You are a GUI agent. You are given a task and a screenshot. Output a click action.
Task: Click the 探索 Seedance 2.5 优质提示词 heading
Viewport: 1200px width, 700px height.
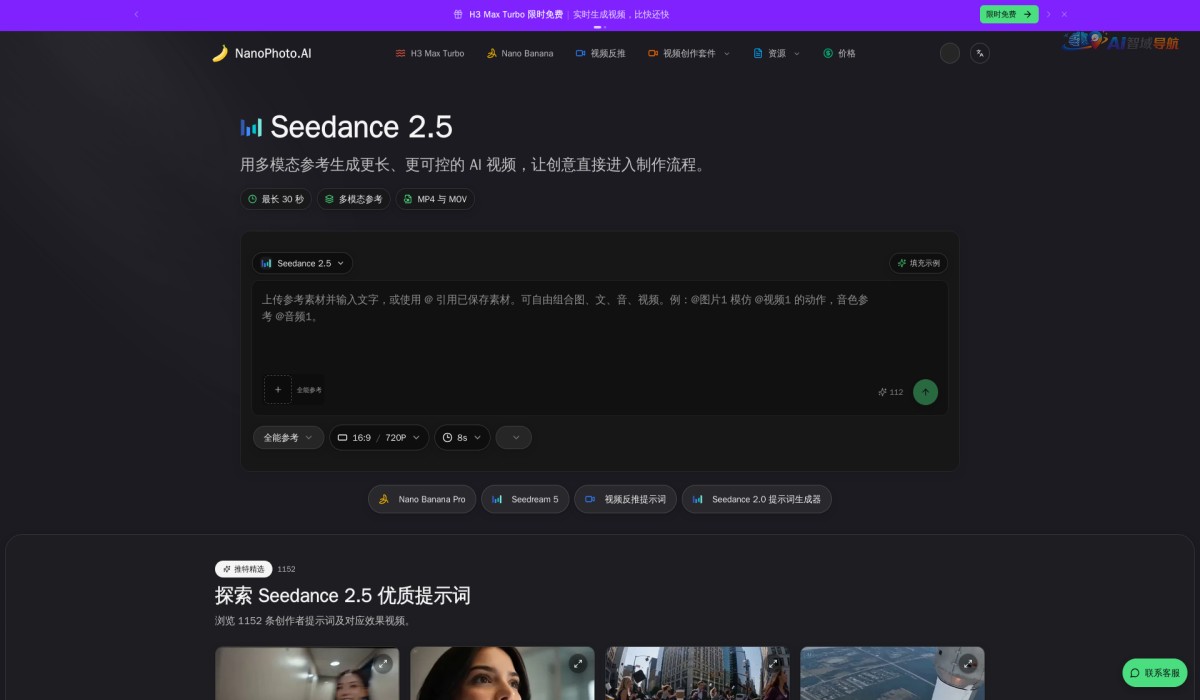343,596
